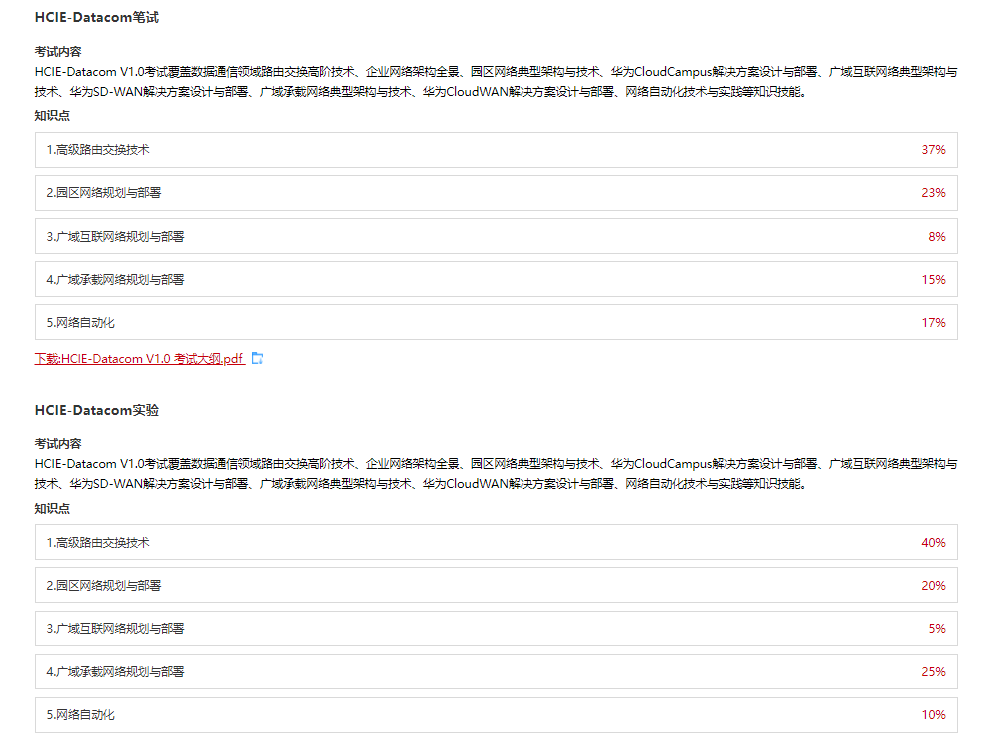The width and height of the screenshot is (982, 742).
Task: Click the 15% value
Action: click(x=933, y=280)
